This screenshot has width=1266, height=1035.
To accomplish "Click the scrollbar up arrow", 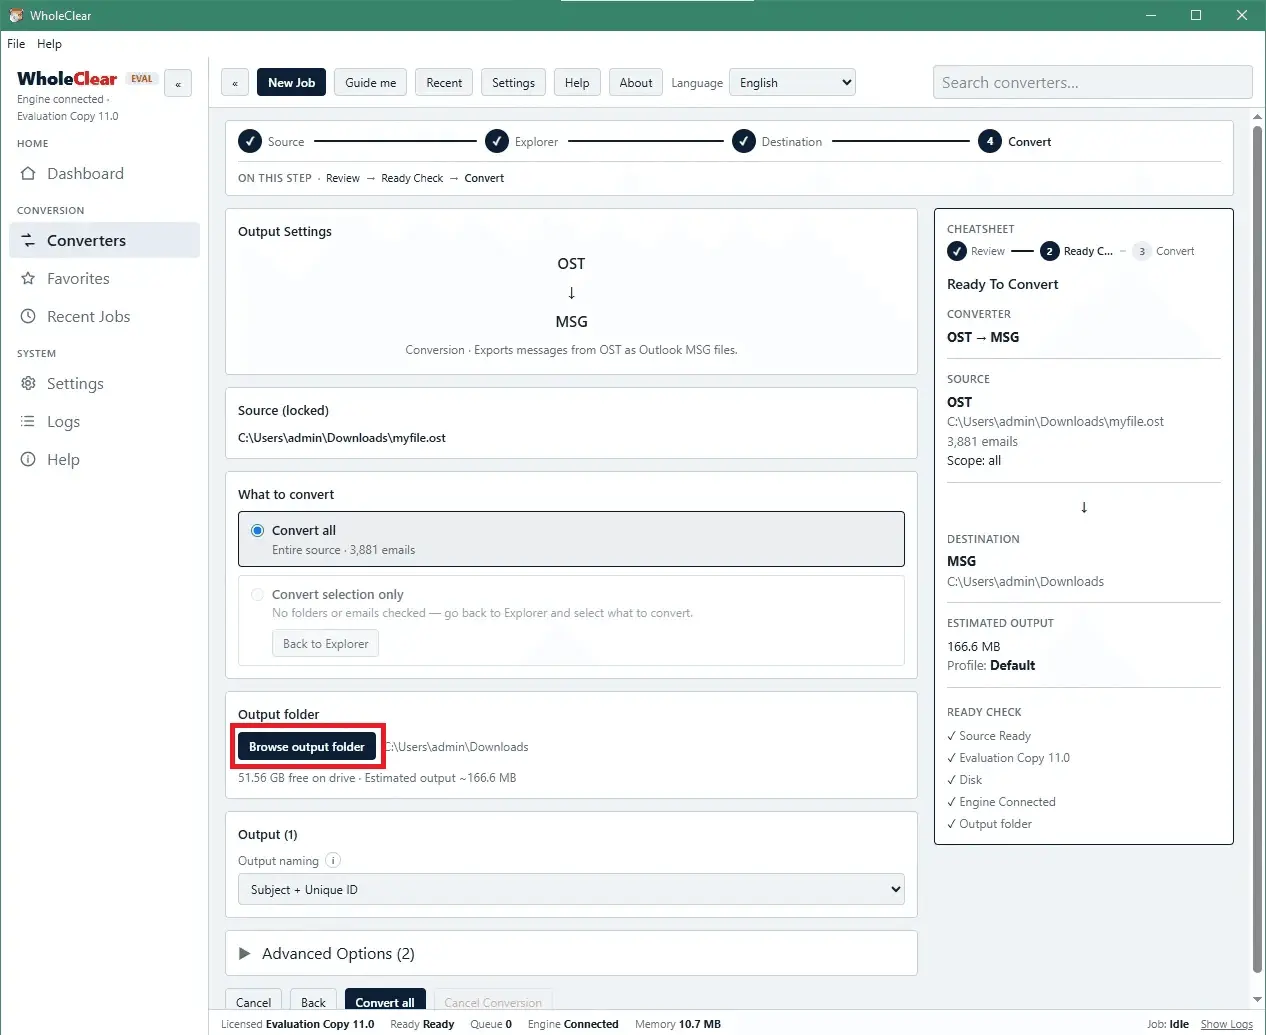I will click(x=1257, y=117).
